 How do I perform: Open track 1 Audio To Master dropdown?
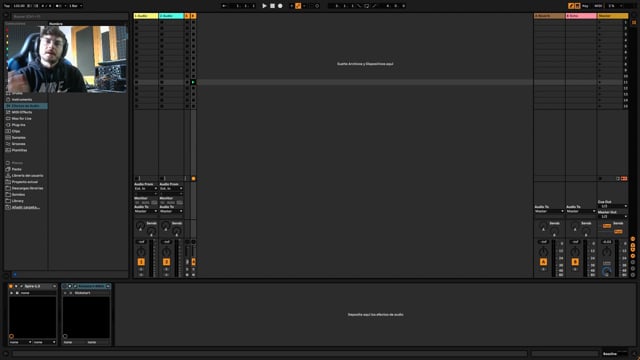[x=146, y=211]
